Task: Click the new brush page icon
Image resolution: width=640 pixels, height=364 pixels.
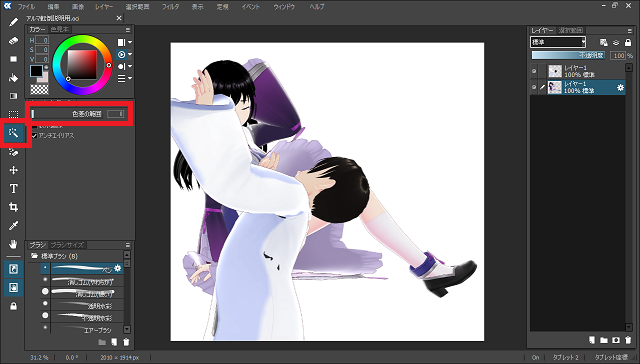Action: point(114,342)
